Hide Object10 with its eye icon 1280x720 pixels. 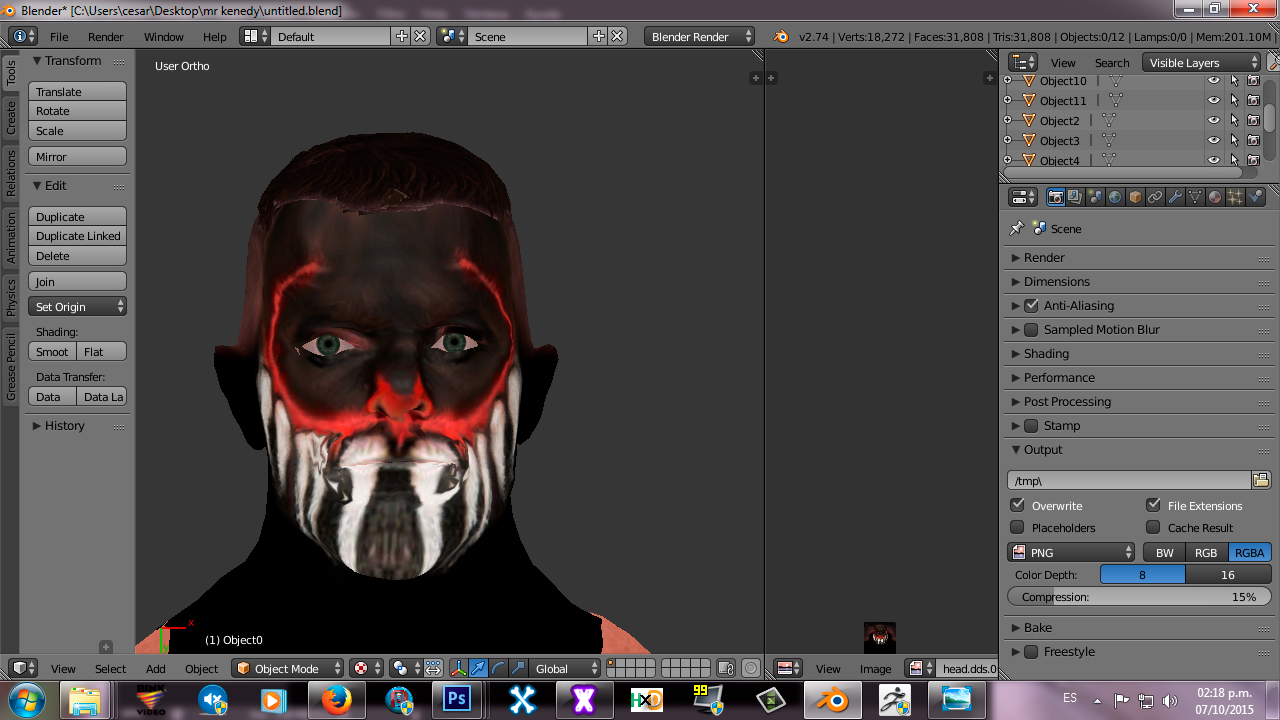(1214, 80)
